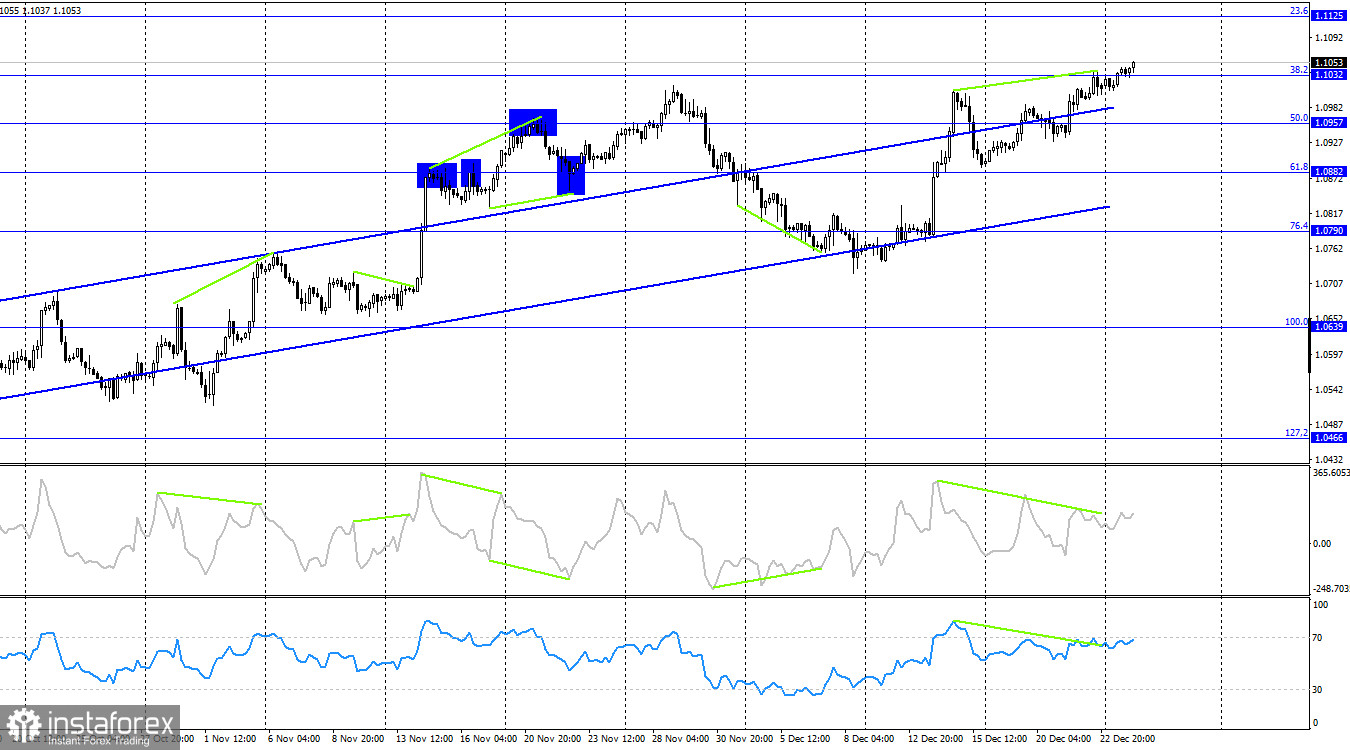Click the -248.703 indicator scale value
This screenshot has height=750, width=1350.
click(1330, 590)
